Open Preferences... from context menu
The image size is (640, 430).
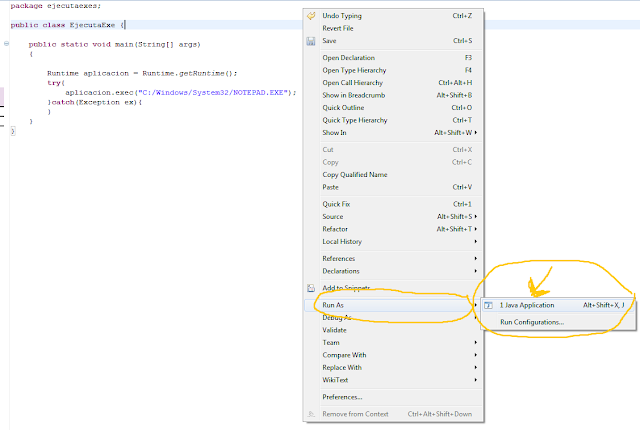[x=393, y=397]
